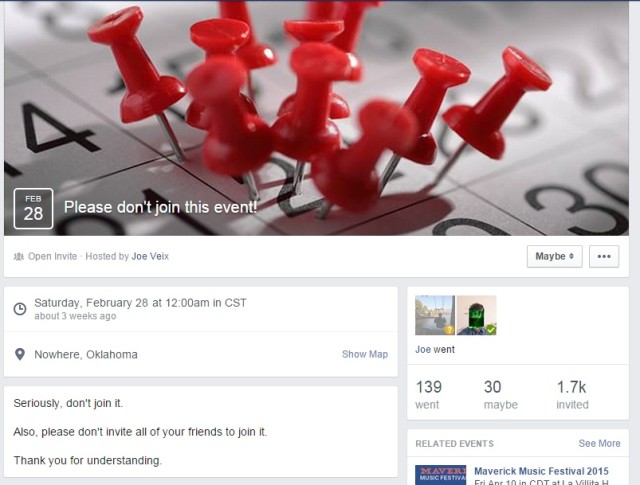Click the Maverick Music Festival thumbnail image
Viewport: 640px width, 485px height.
click(440, 475)
